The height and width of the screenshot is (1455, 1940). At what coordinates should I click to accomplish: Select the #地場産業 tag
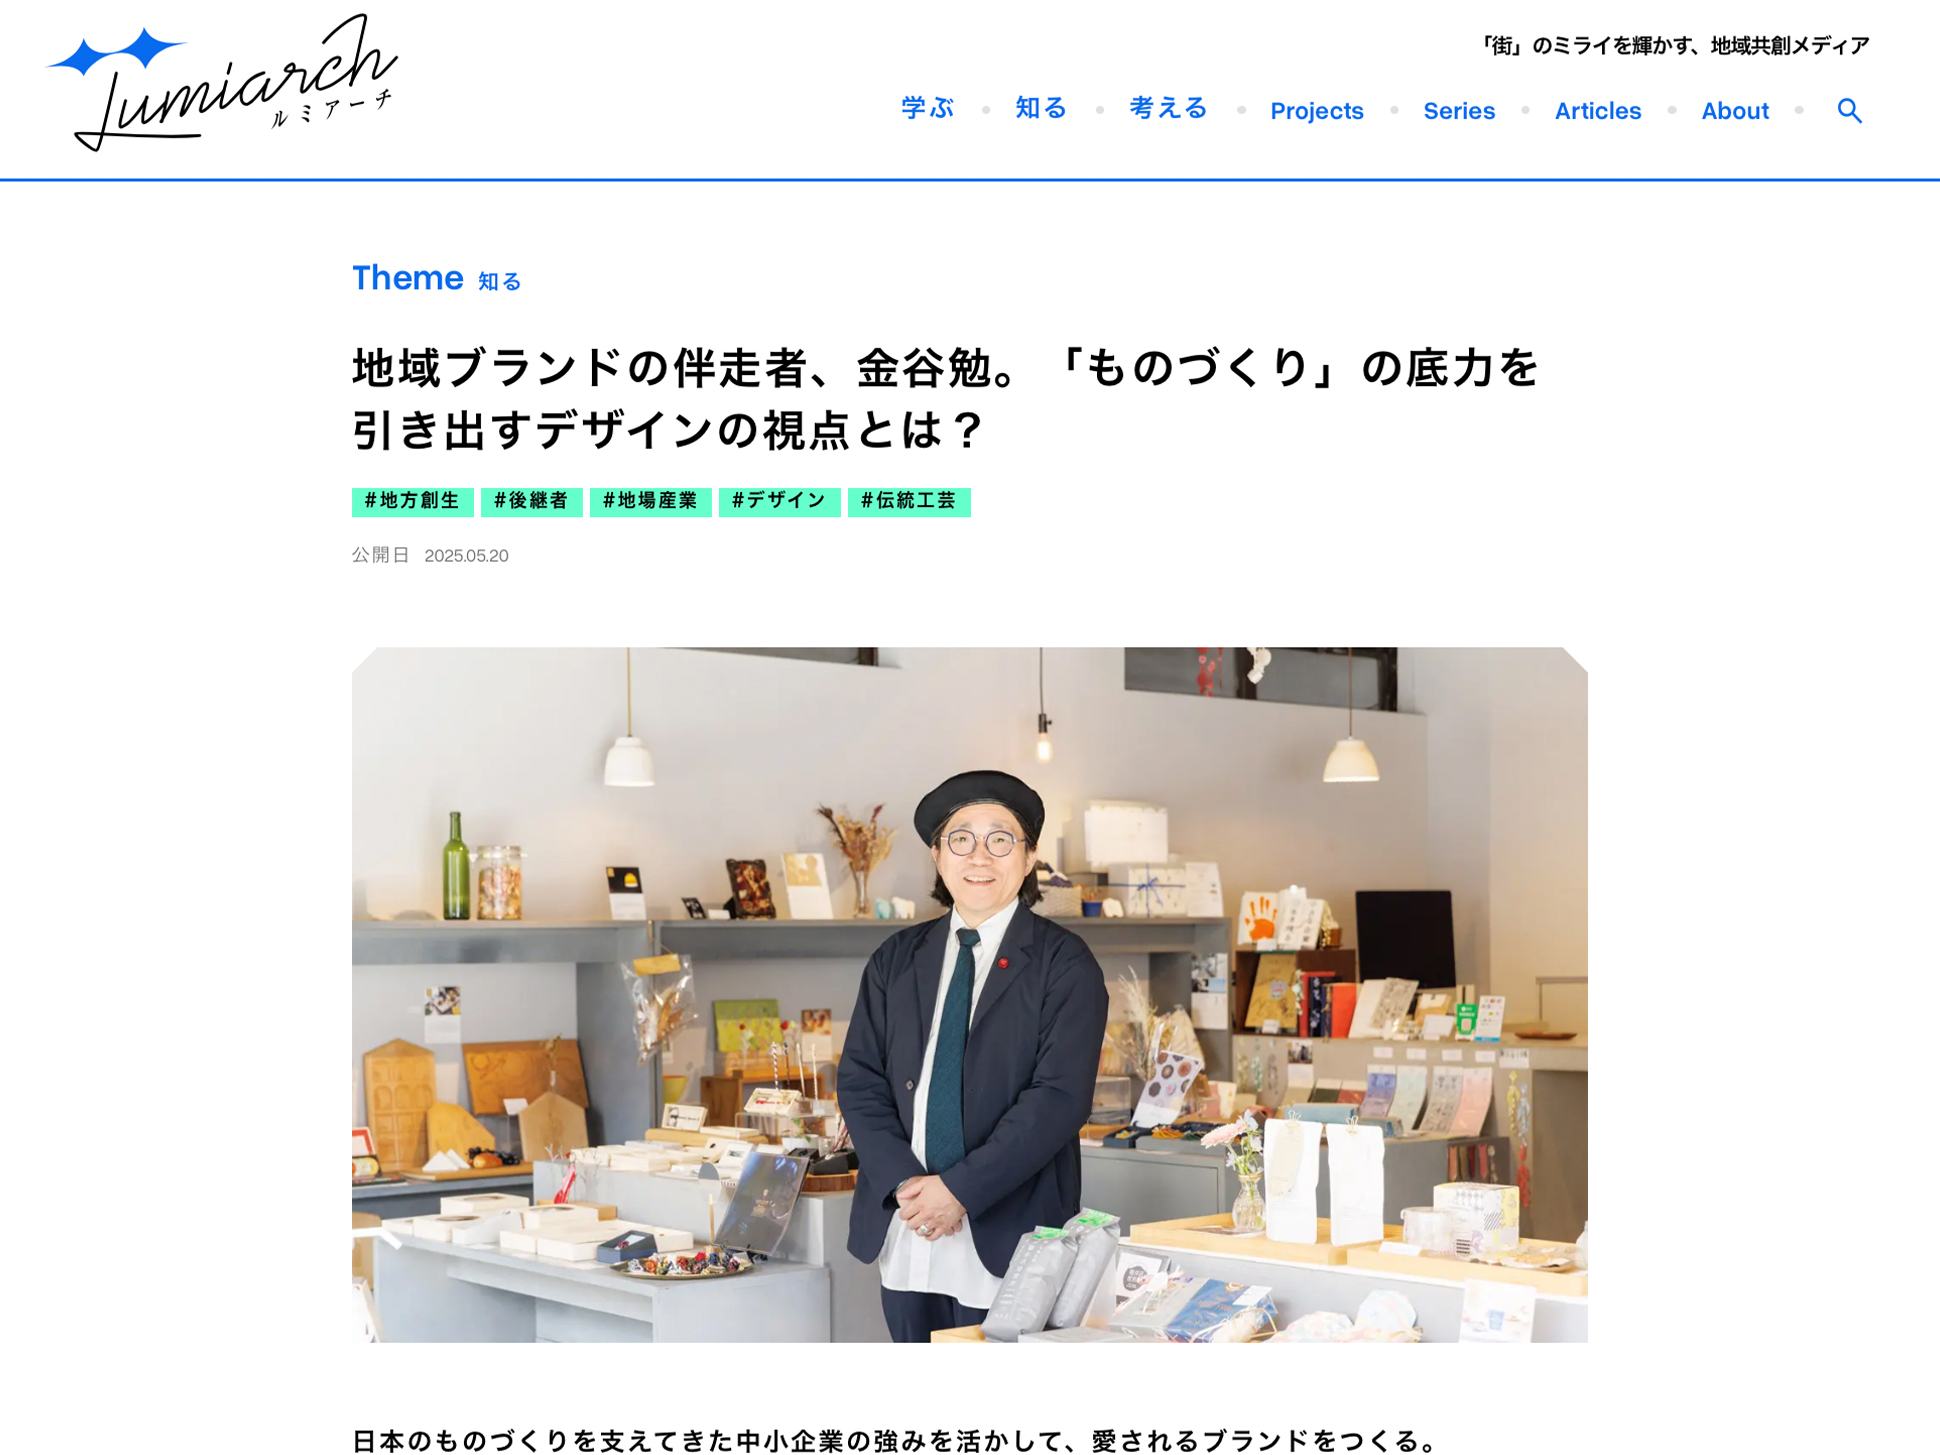pyautogui.click(x=650, y=501)
